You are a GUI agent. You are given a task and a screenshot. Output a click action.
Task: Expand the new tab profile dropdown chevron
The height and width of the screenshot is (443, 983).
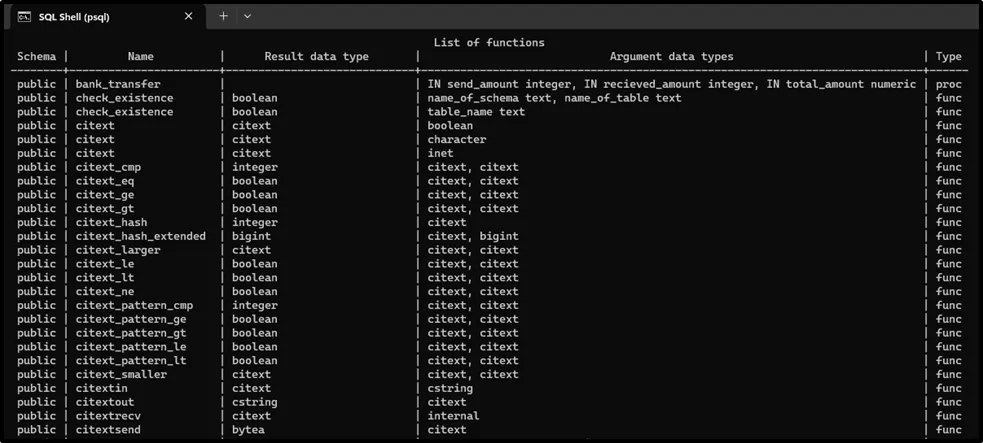pyautogui.click(x=248, y=16)
